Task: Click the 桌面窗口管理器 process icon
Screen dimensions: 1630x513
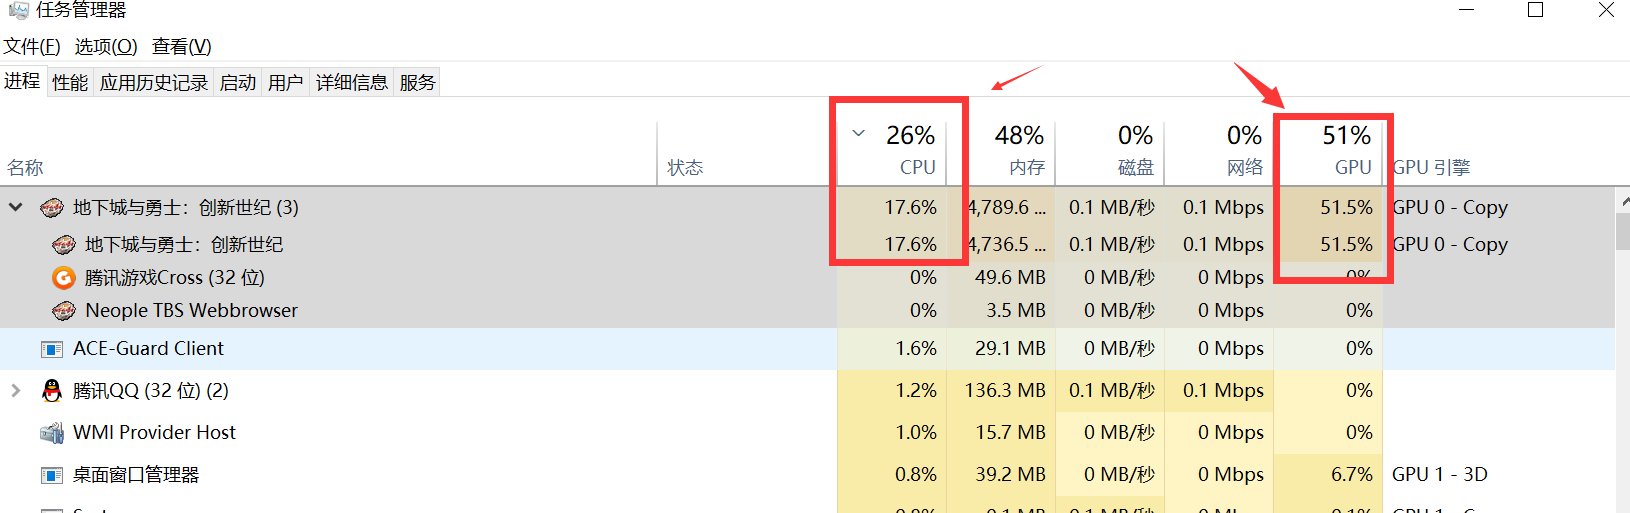Action: click(52, 475)
